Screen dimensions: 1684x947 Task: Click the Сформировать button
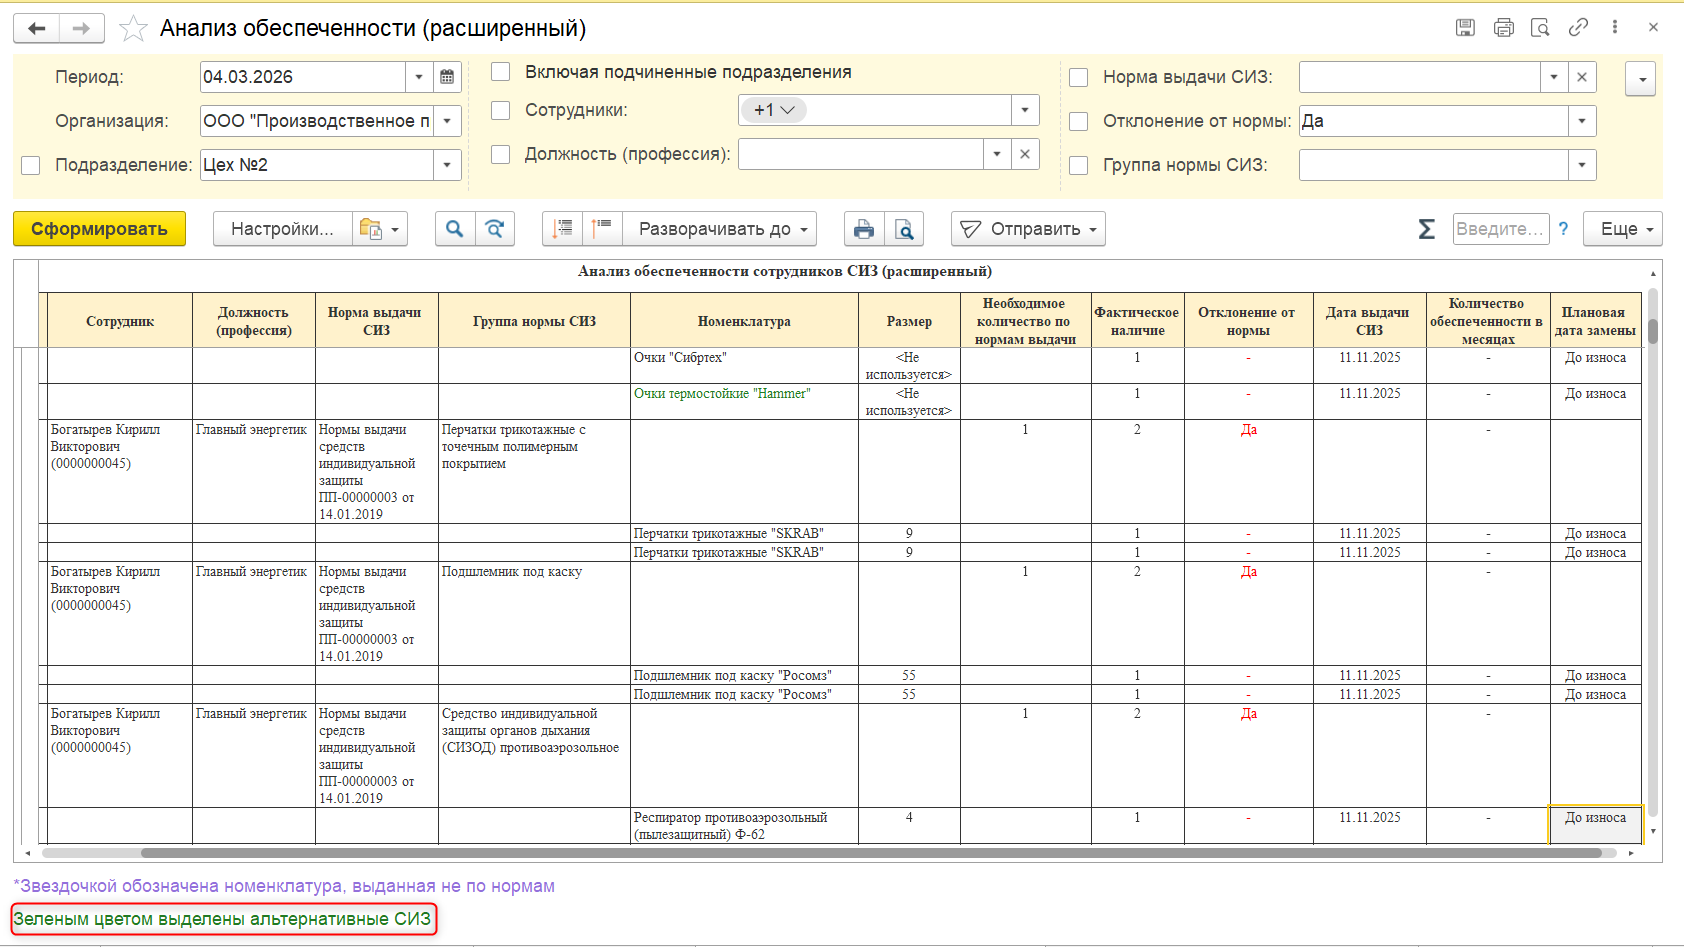tap(99, 229)
